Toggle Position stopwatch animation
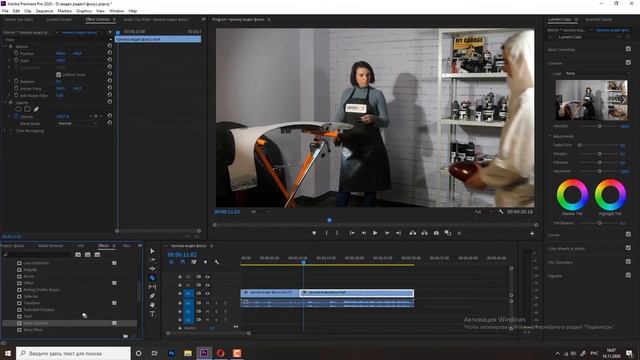This screenshot has width=640, height=360. pos(16,53)
